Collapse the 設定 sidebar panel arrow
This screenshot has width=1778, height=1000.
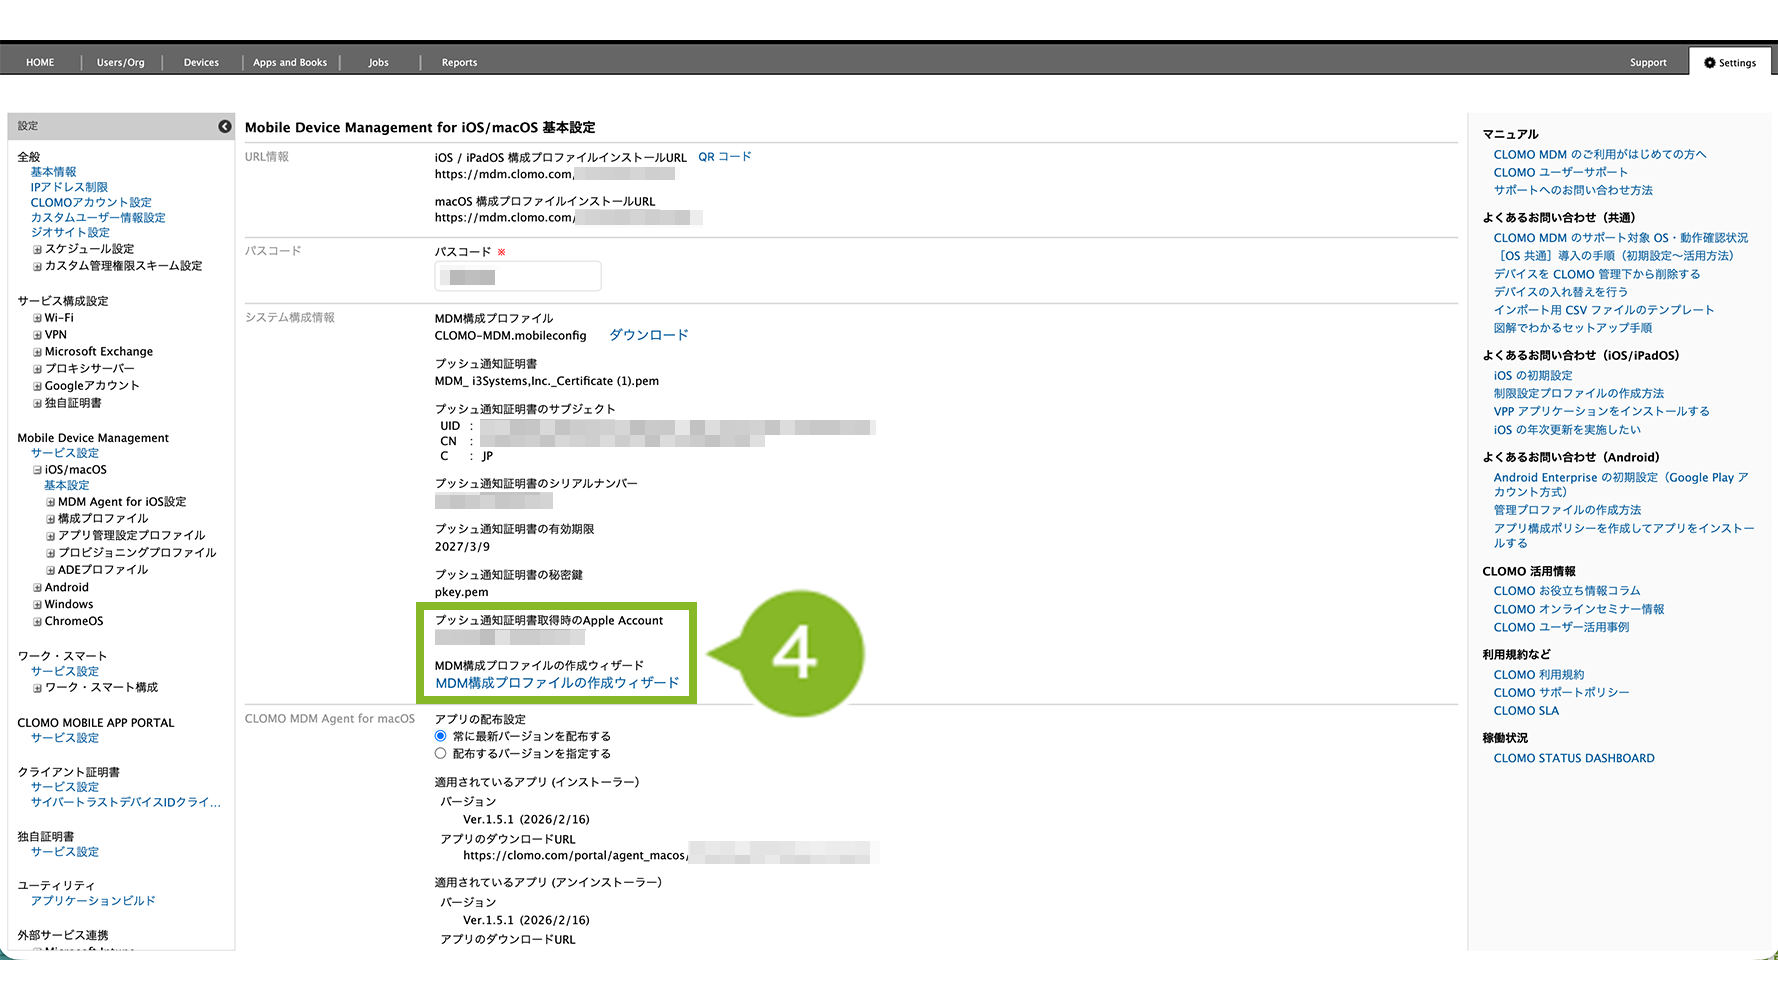(x=225, y=126)
